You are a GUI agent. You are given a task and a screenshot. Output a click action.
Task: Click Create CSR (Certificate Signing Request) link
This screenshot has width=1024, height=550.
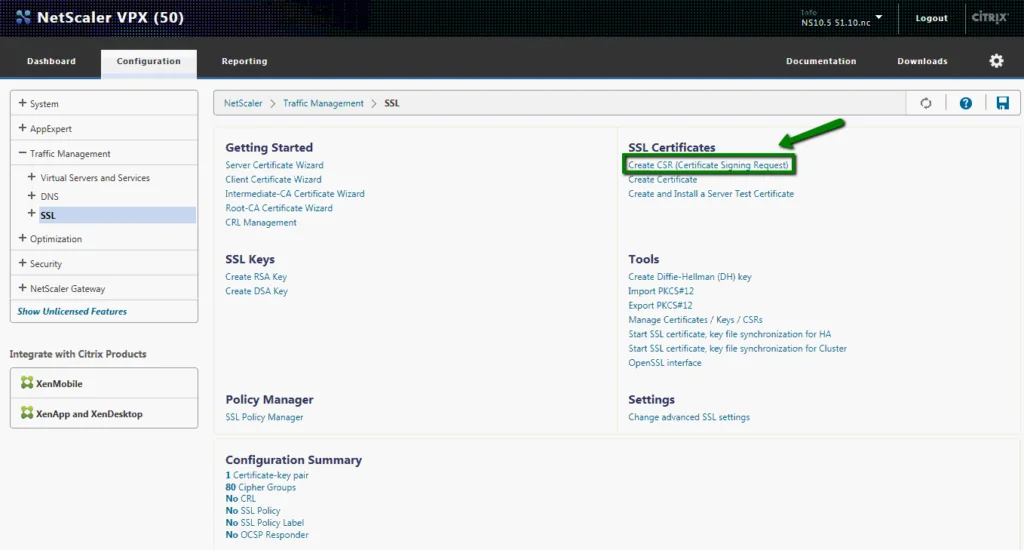coord(708,165)
